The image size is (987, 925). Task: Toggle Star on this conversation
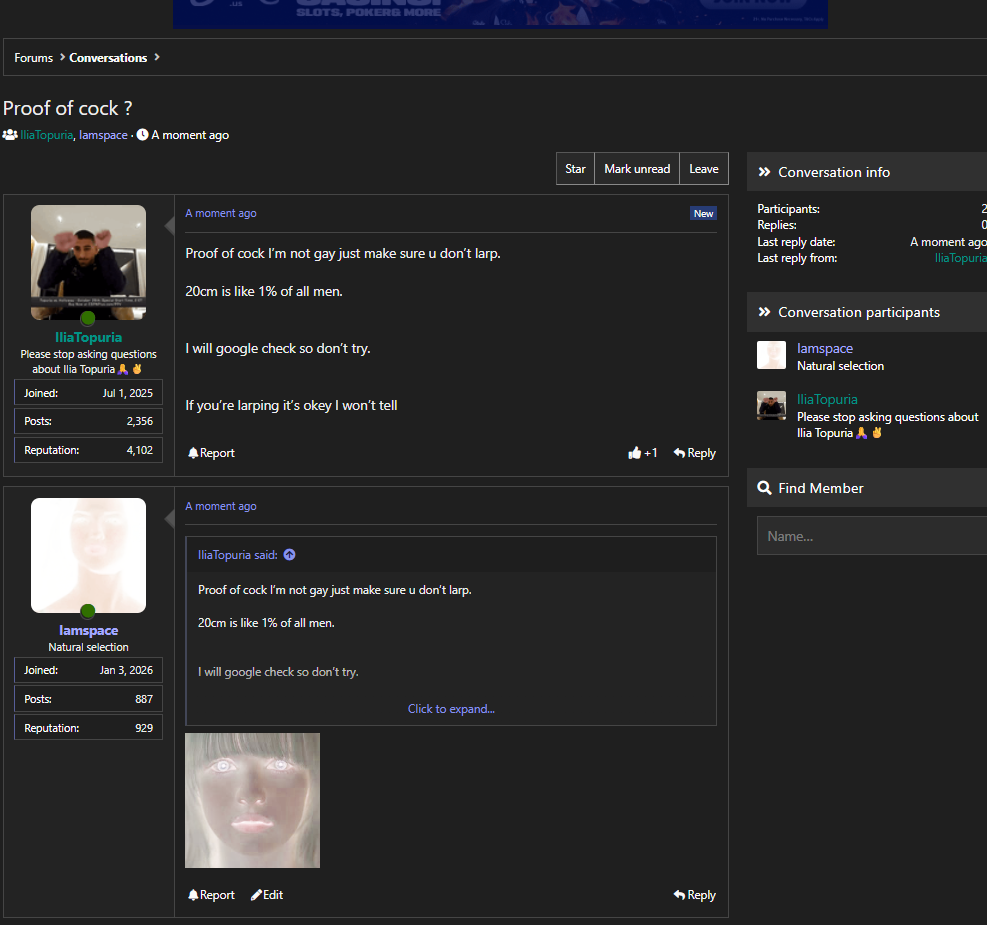pos(575,169)
